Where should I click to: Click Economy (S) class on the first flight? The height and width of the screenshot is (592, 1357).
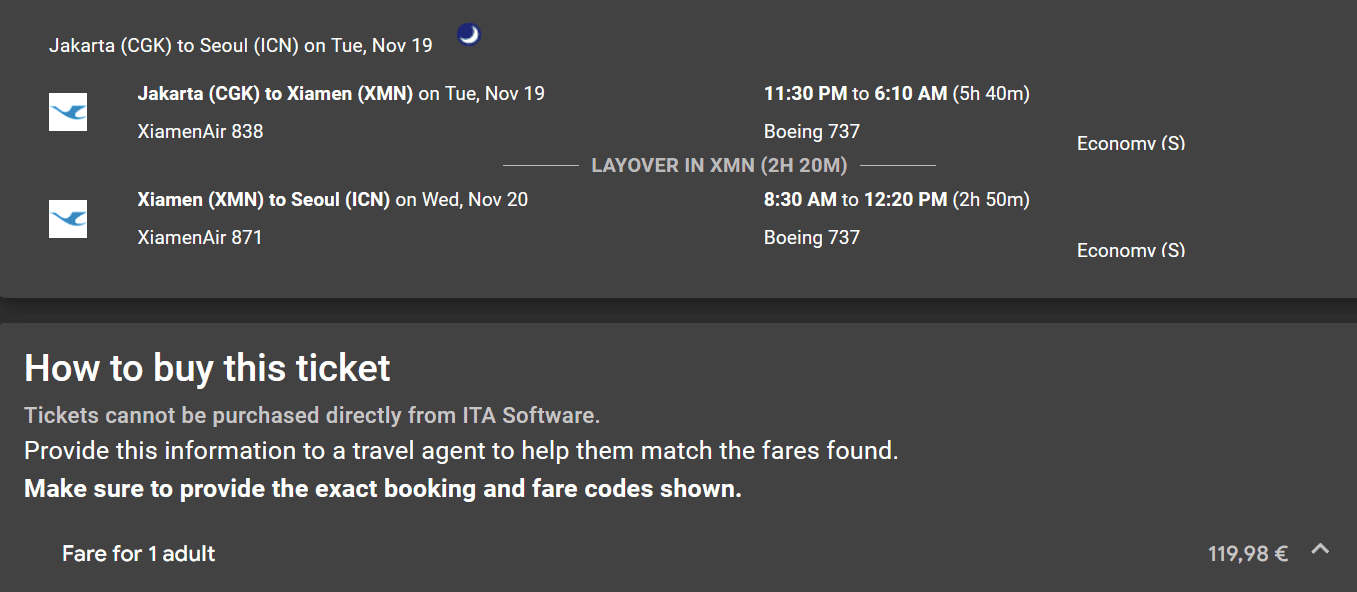[x=1130, y=143]
